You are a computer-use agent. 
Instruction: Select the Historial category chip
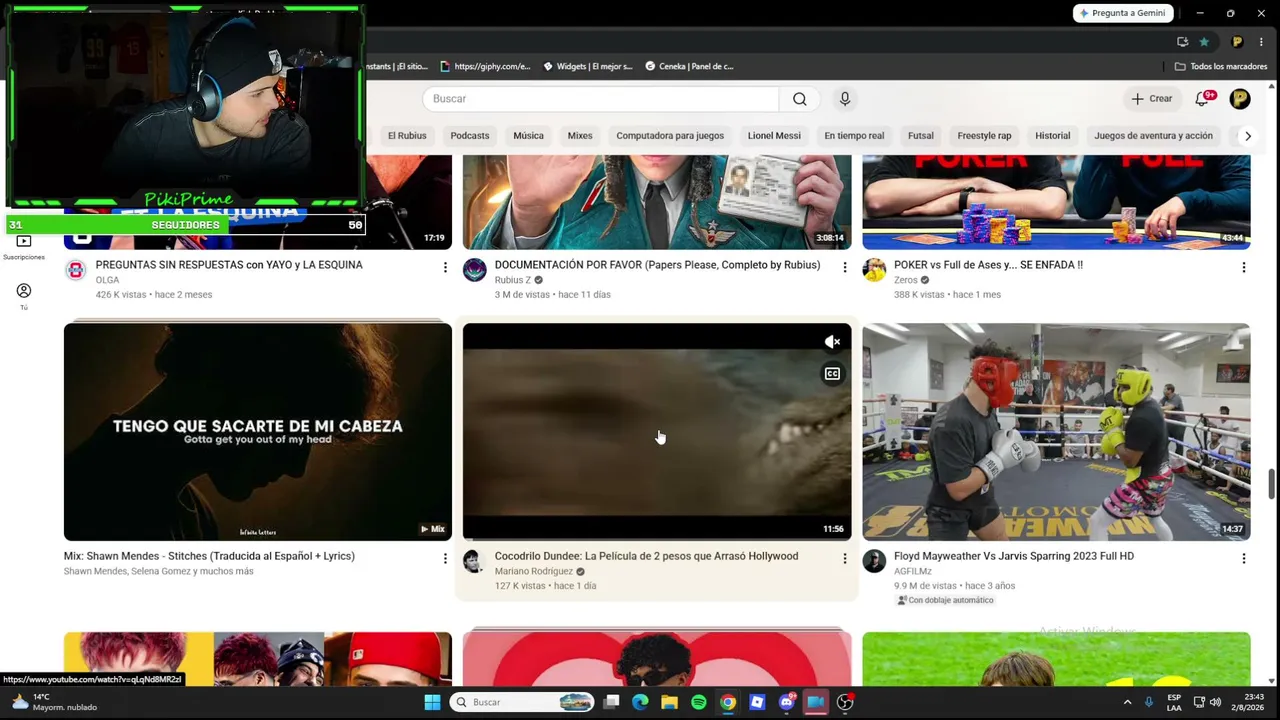point(1052,136)
